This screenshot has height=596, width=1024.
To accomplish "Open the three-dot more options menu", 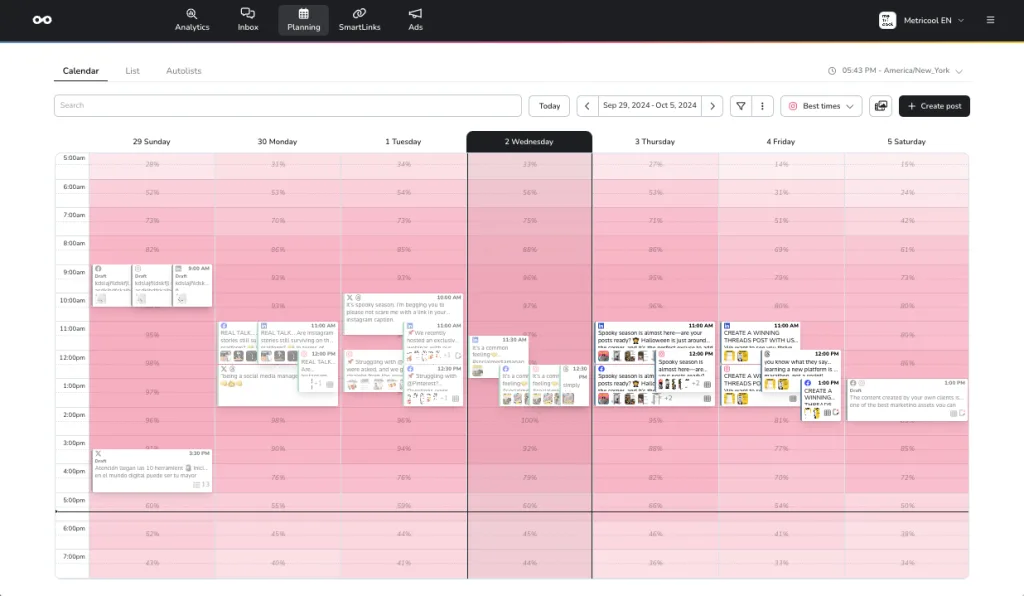I will coord(763,106).
